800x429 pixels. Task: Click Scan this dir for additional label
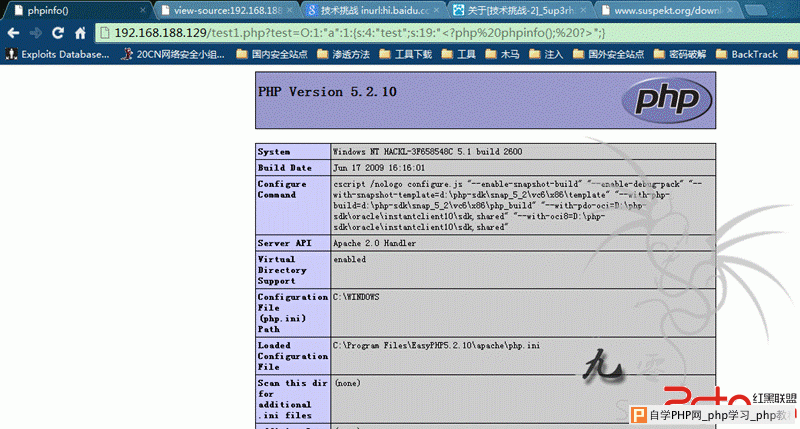click(293, 399)
